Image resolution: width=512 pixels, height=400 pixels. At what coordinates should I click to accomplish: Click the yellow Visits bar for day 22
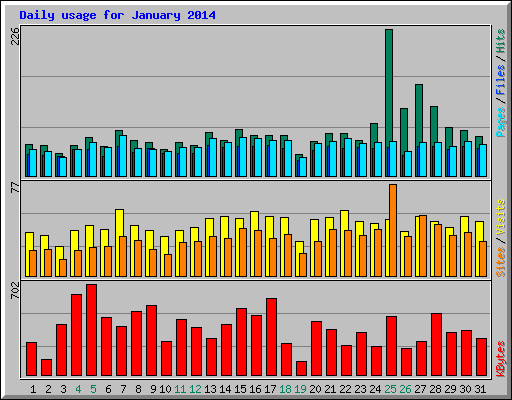pyautogui.click(x=345, y=220)
